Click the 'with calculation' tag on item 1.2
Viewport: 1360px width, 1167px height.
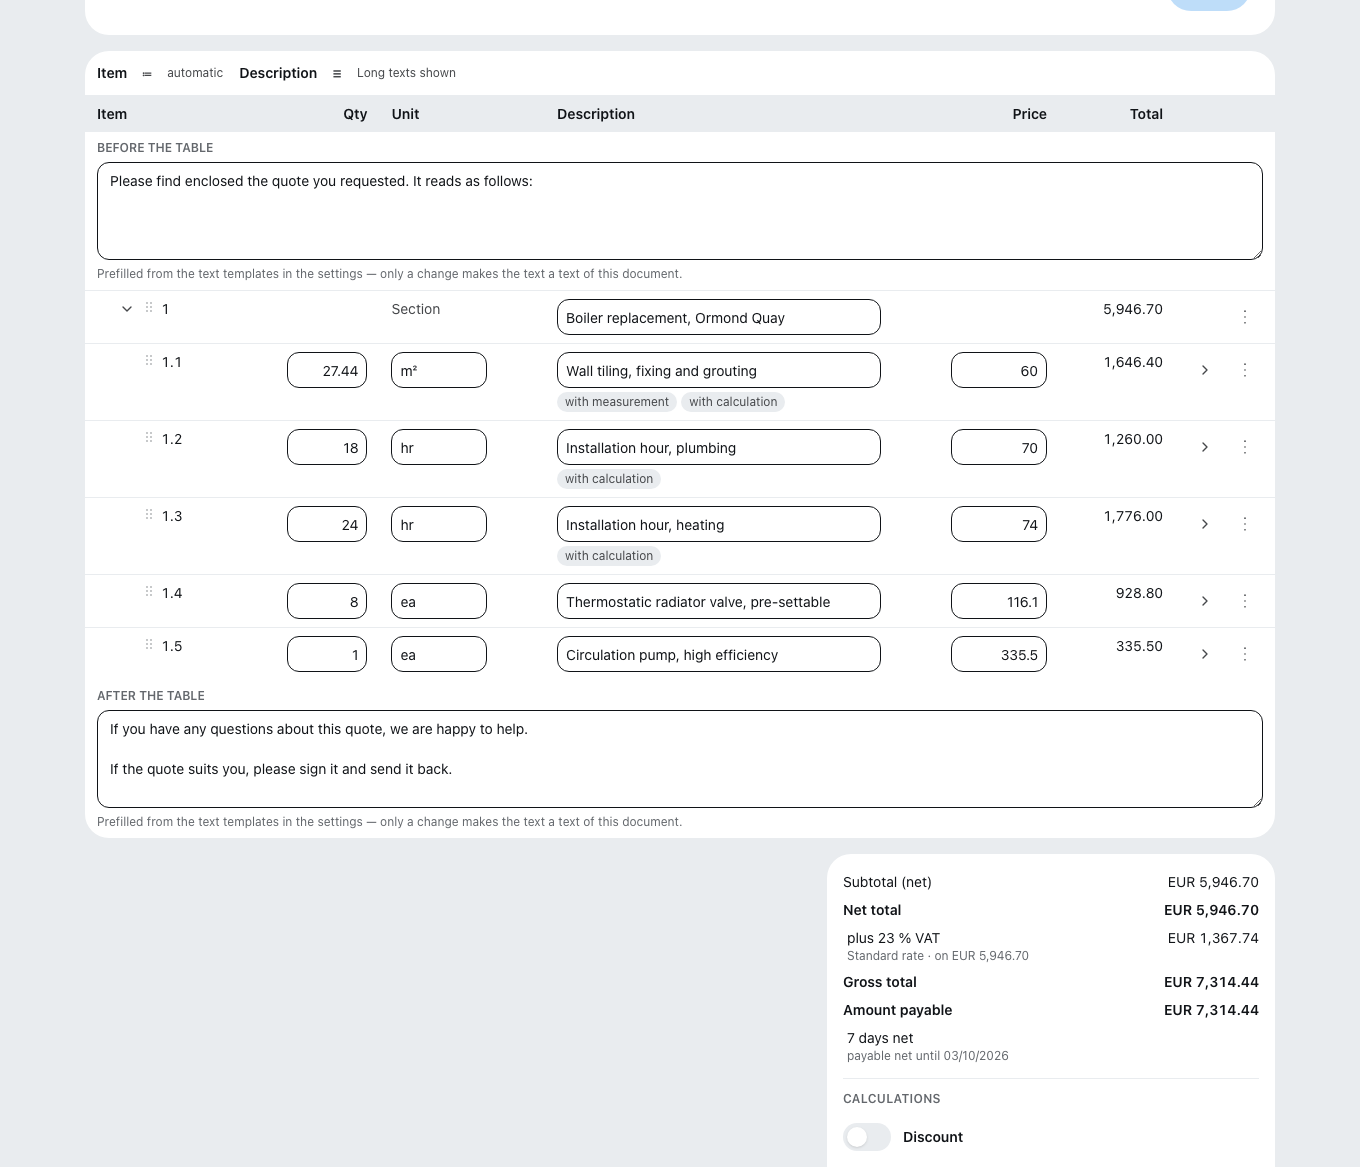609,479
